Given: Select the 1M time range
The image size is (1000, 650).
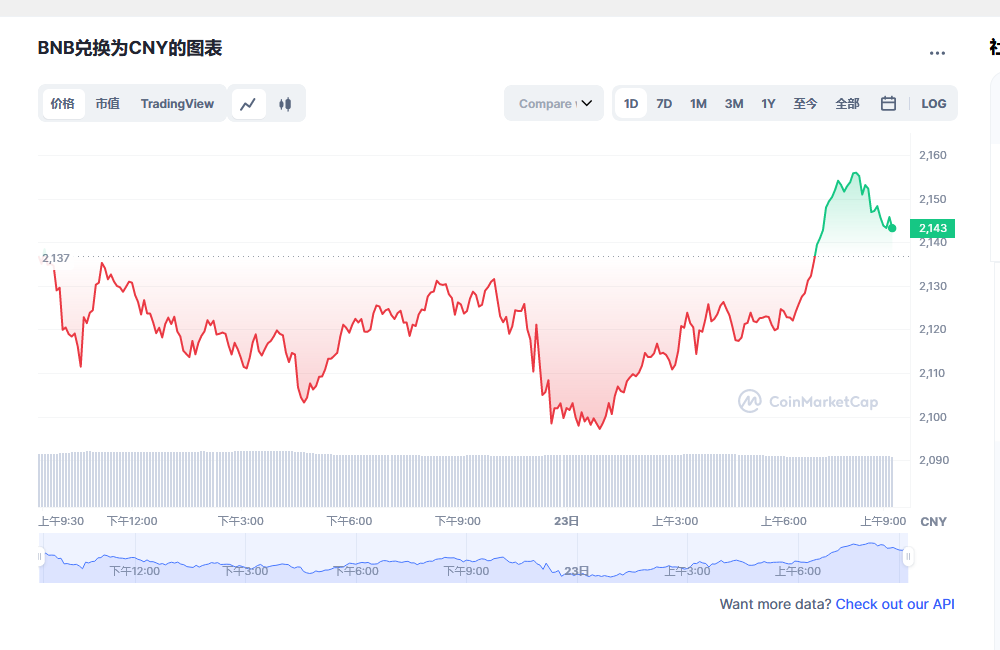Looking at the screenshot, I should (x=698, y=103).
